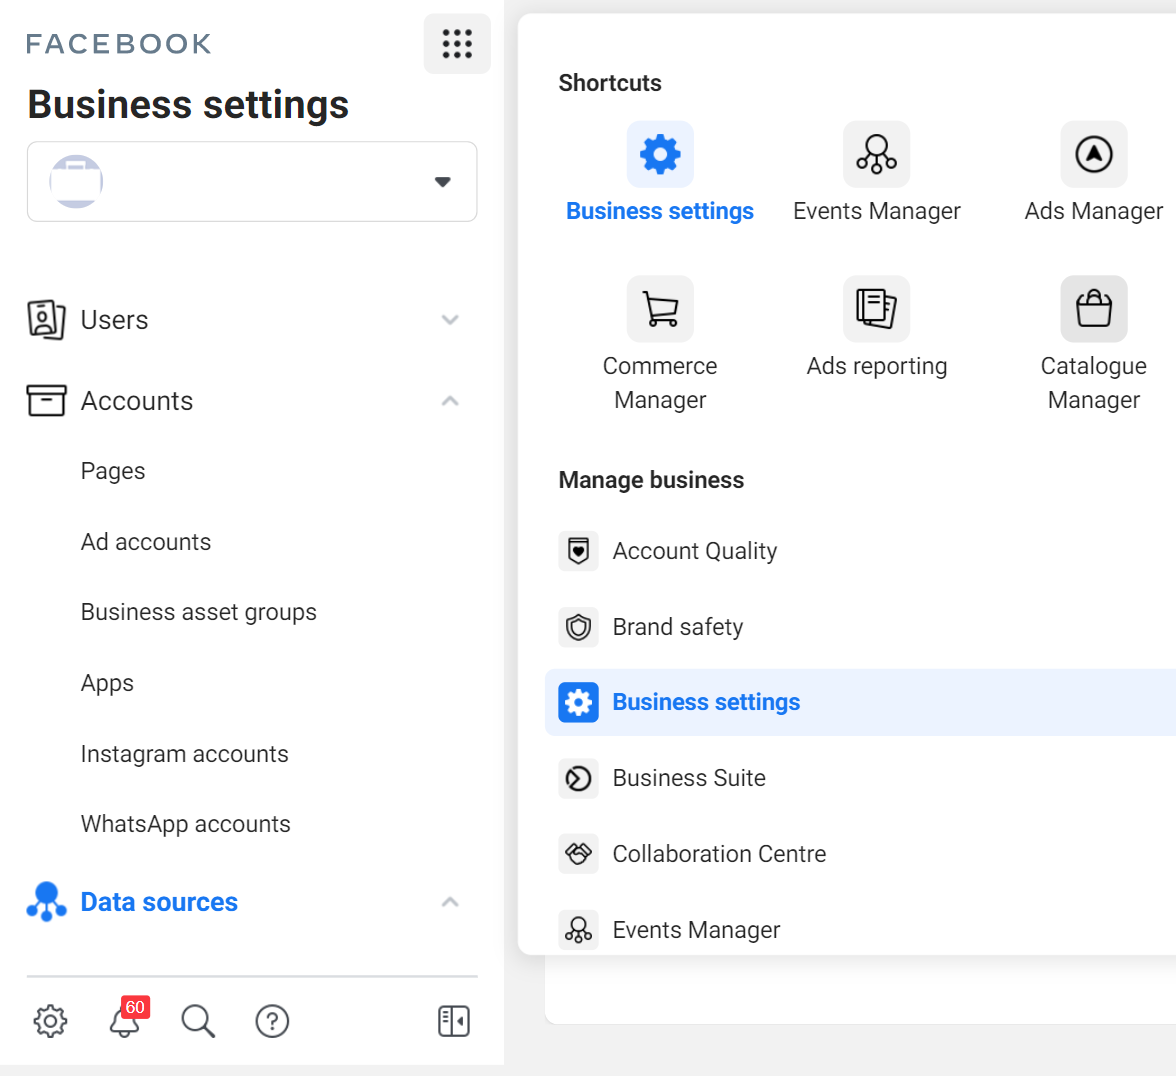
Task: Click the search magnifier icon
Action: 198,1021
